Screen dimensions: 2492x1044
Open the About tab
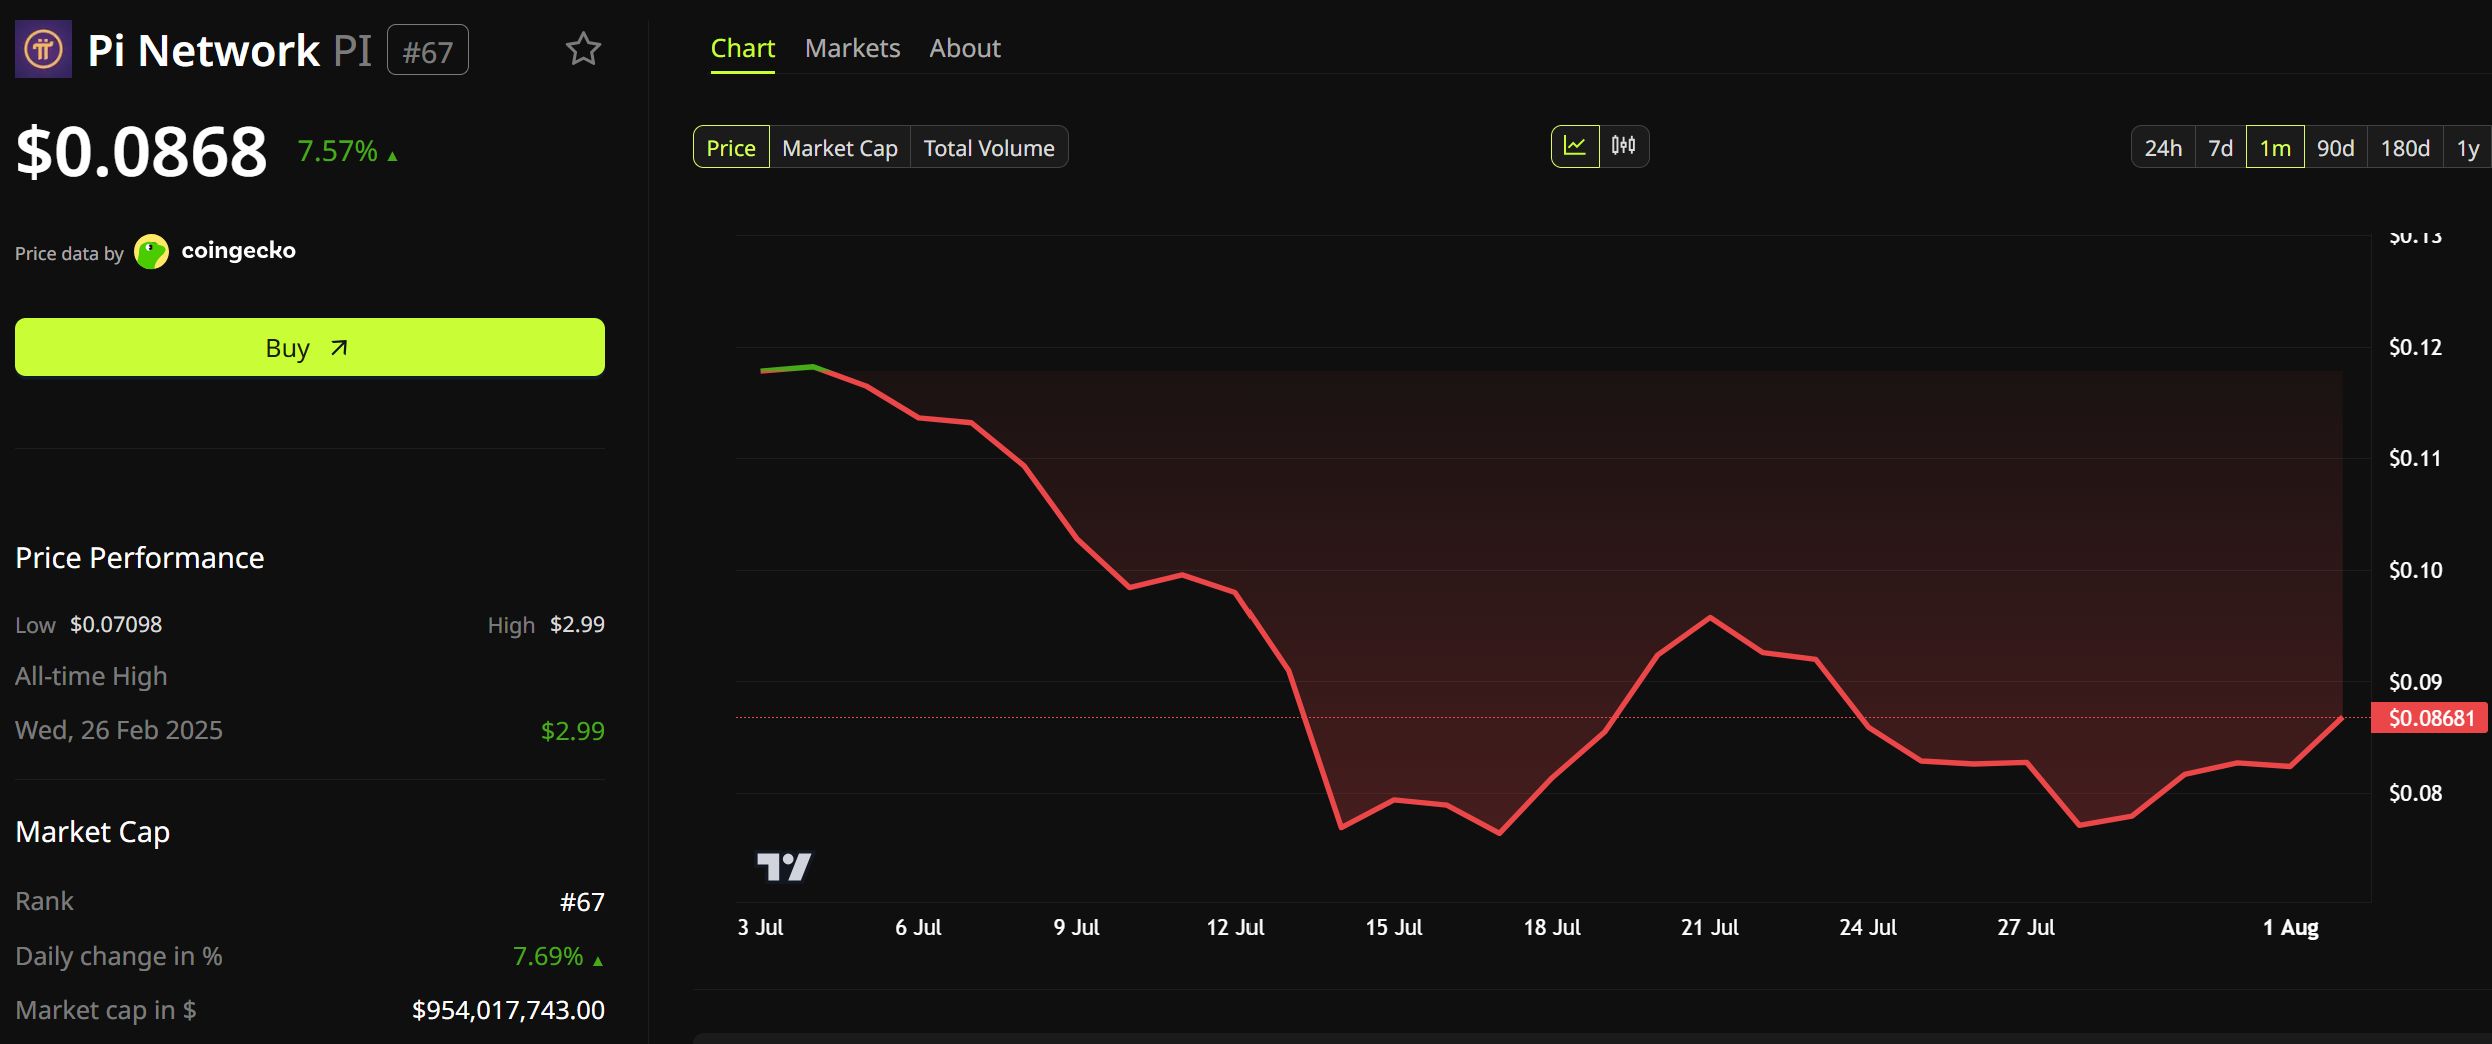pyautogui.click(x=965, y=48)
